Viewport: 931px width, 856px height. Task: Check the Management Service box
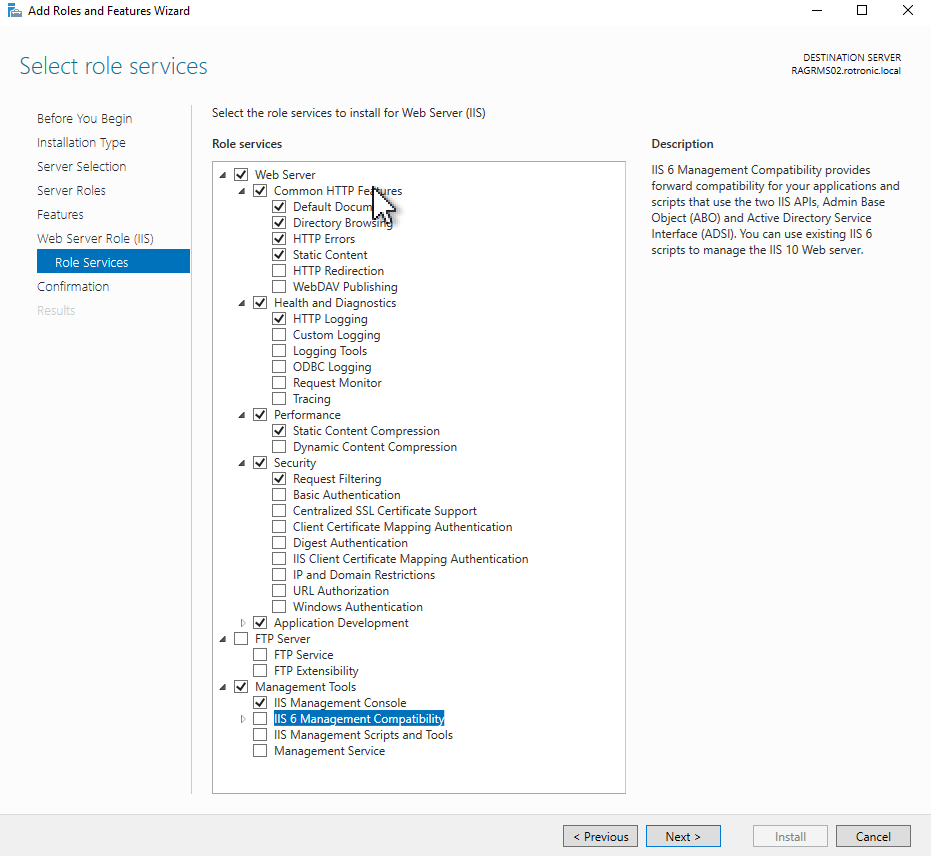tap(260, 751)
